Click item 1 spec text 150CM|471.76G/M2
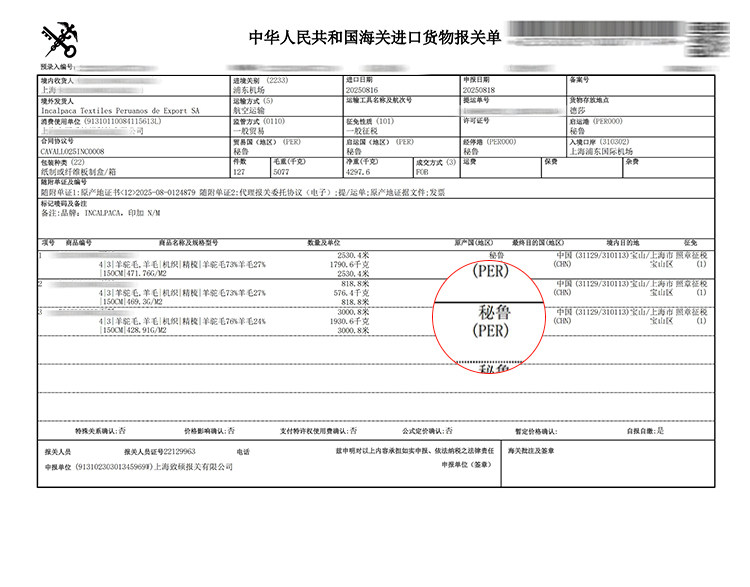750x587 pixels. click(133, 274)
